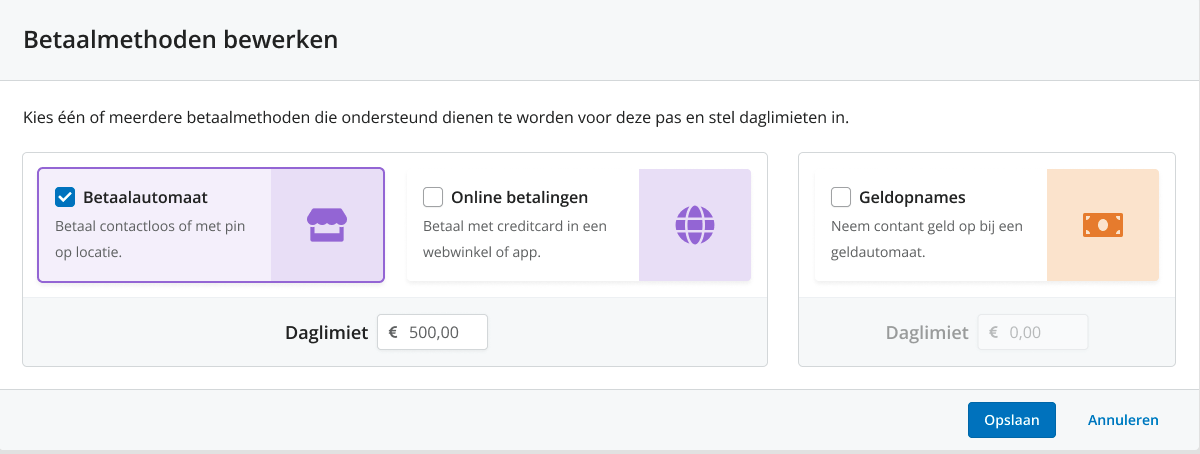Viewport: 1200px width, 454px height.
Task: Cancel editing via the Annuleren link
Action: [x=1123, y=420]
